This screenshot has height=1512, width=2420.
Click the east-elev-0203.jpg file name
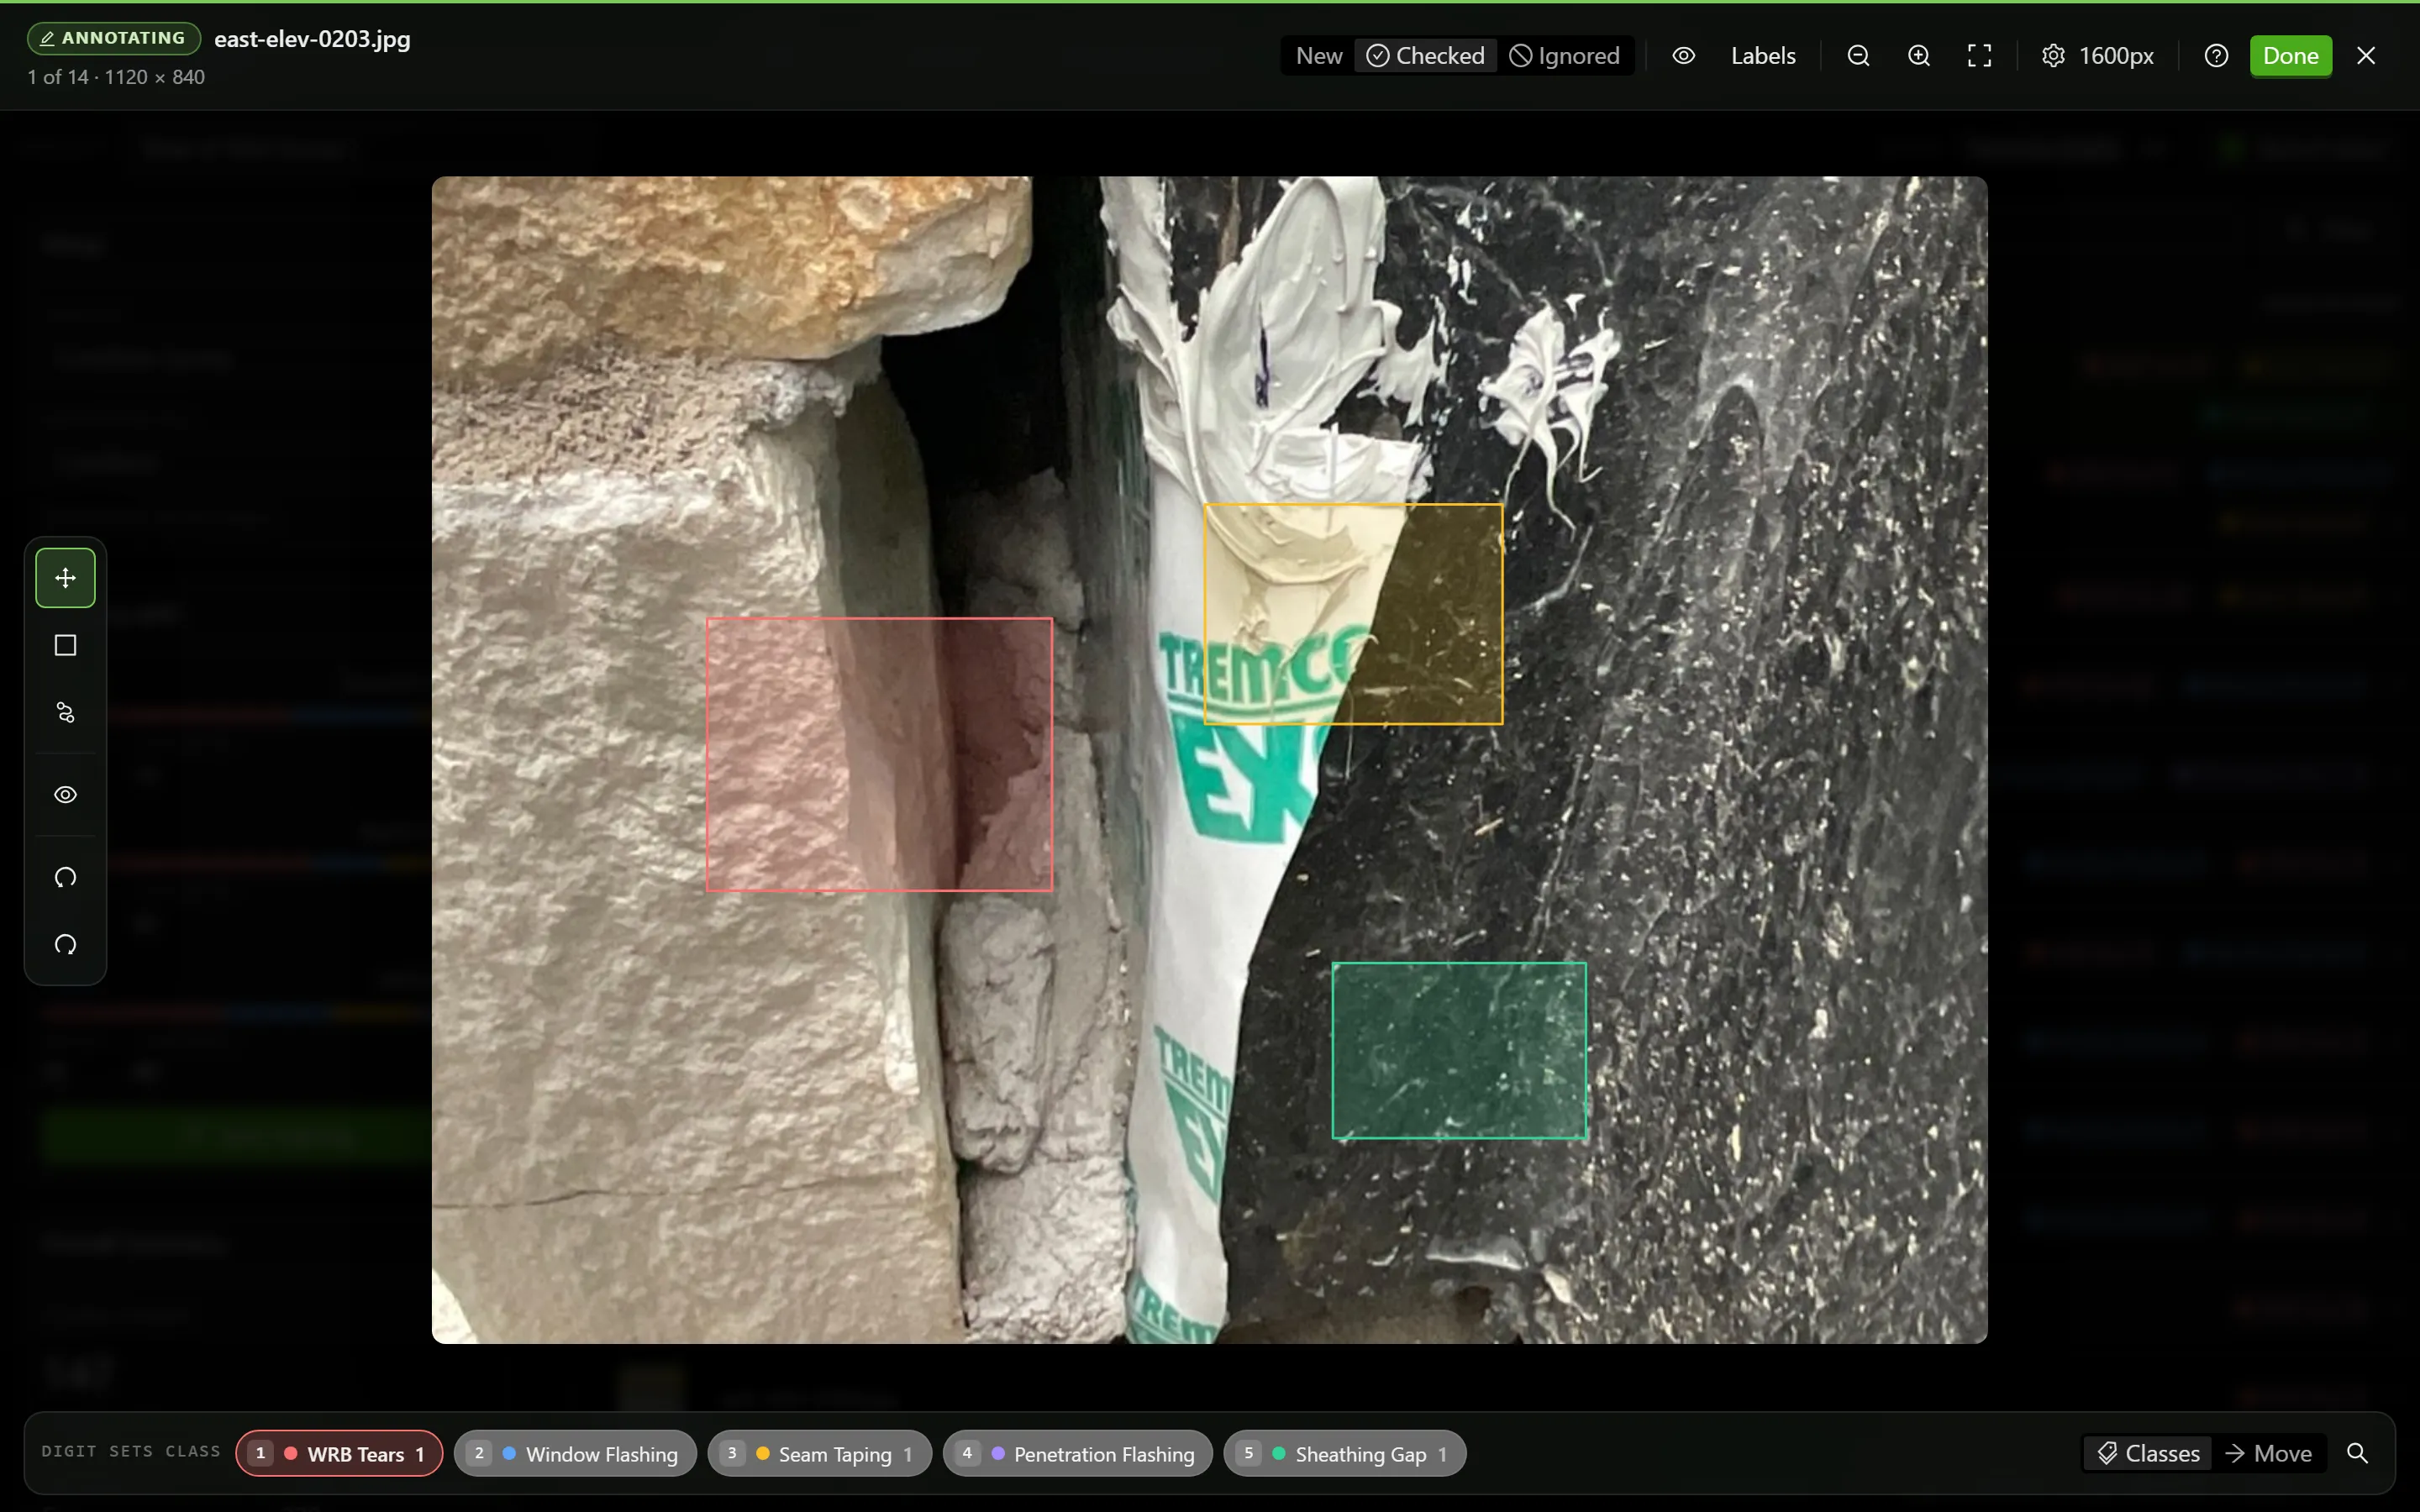312,39
